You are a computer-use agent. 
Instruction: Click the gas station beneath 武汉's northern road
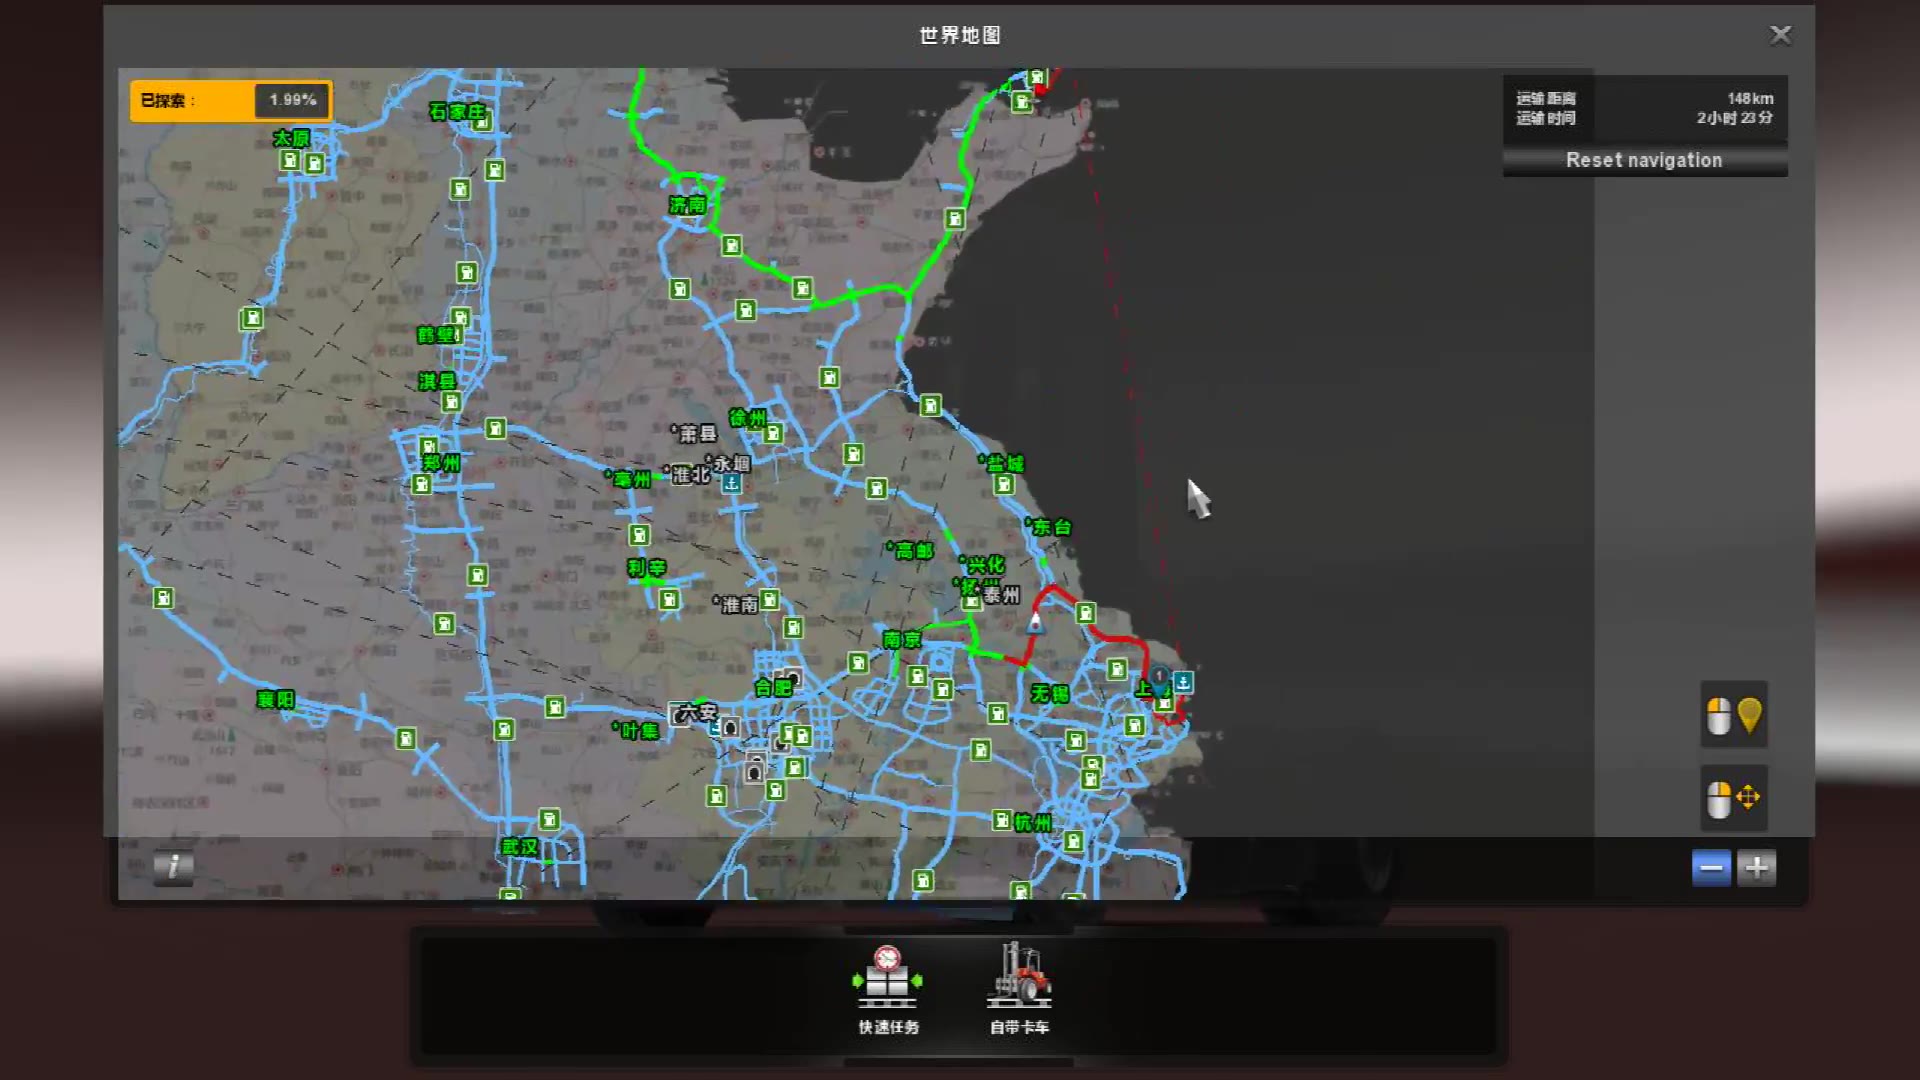[549, 820]
